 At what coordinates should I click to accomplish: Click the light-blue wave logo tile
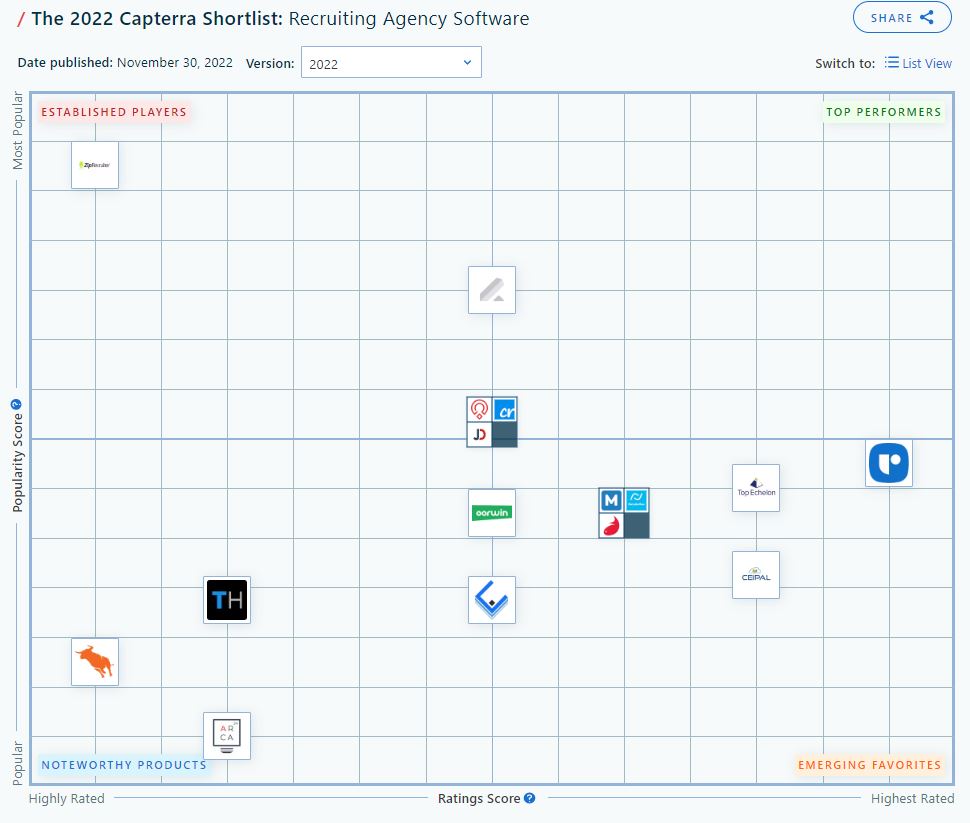click(x=637, y=500)
